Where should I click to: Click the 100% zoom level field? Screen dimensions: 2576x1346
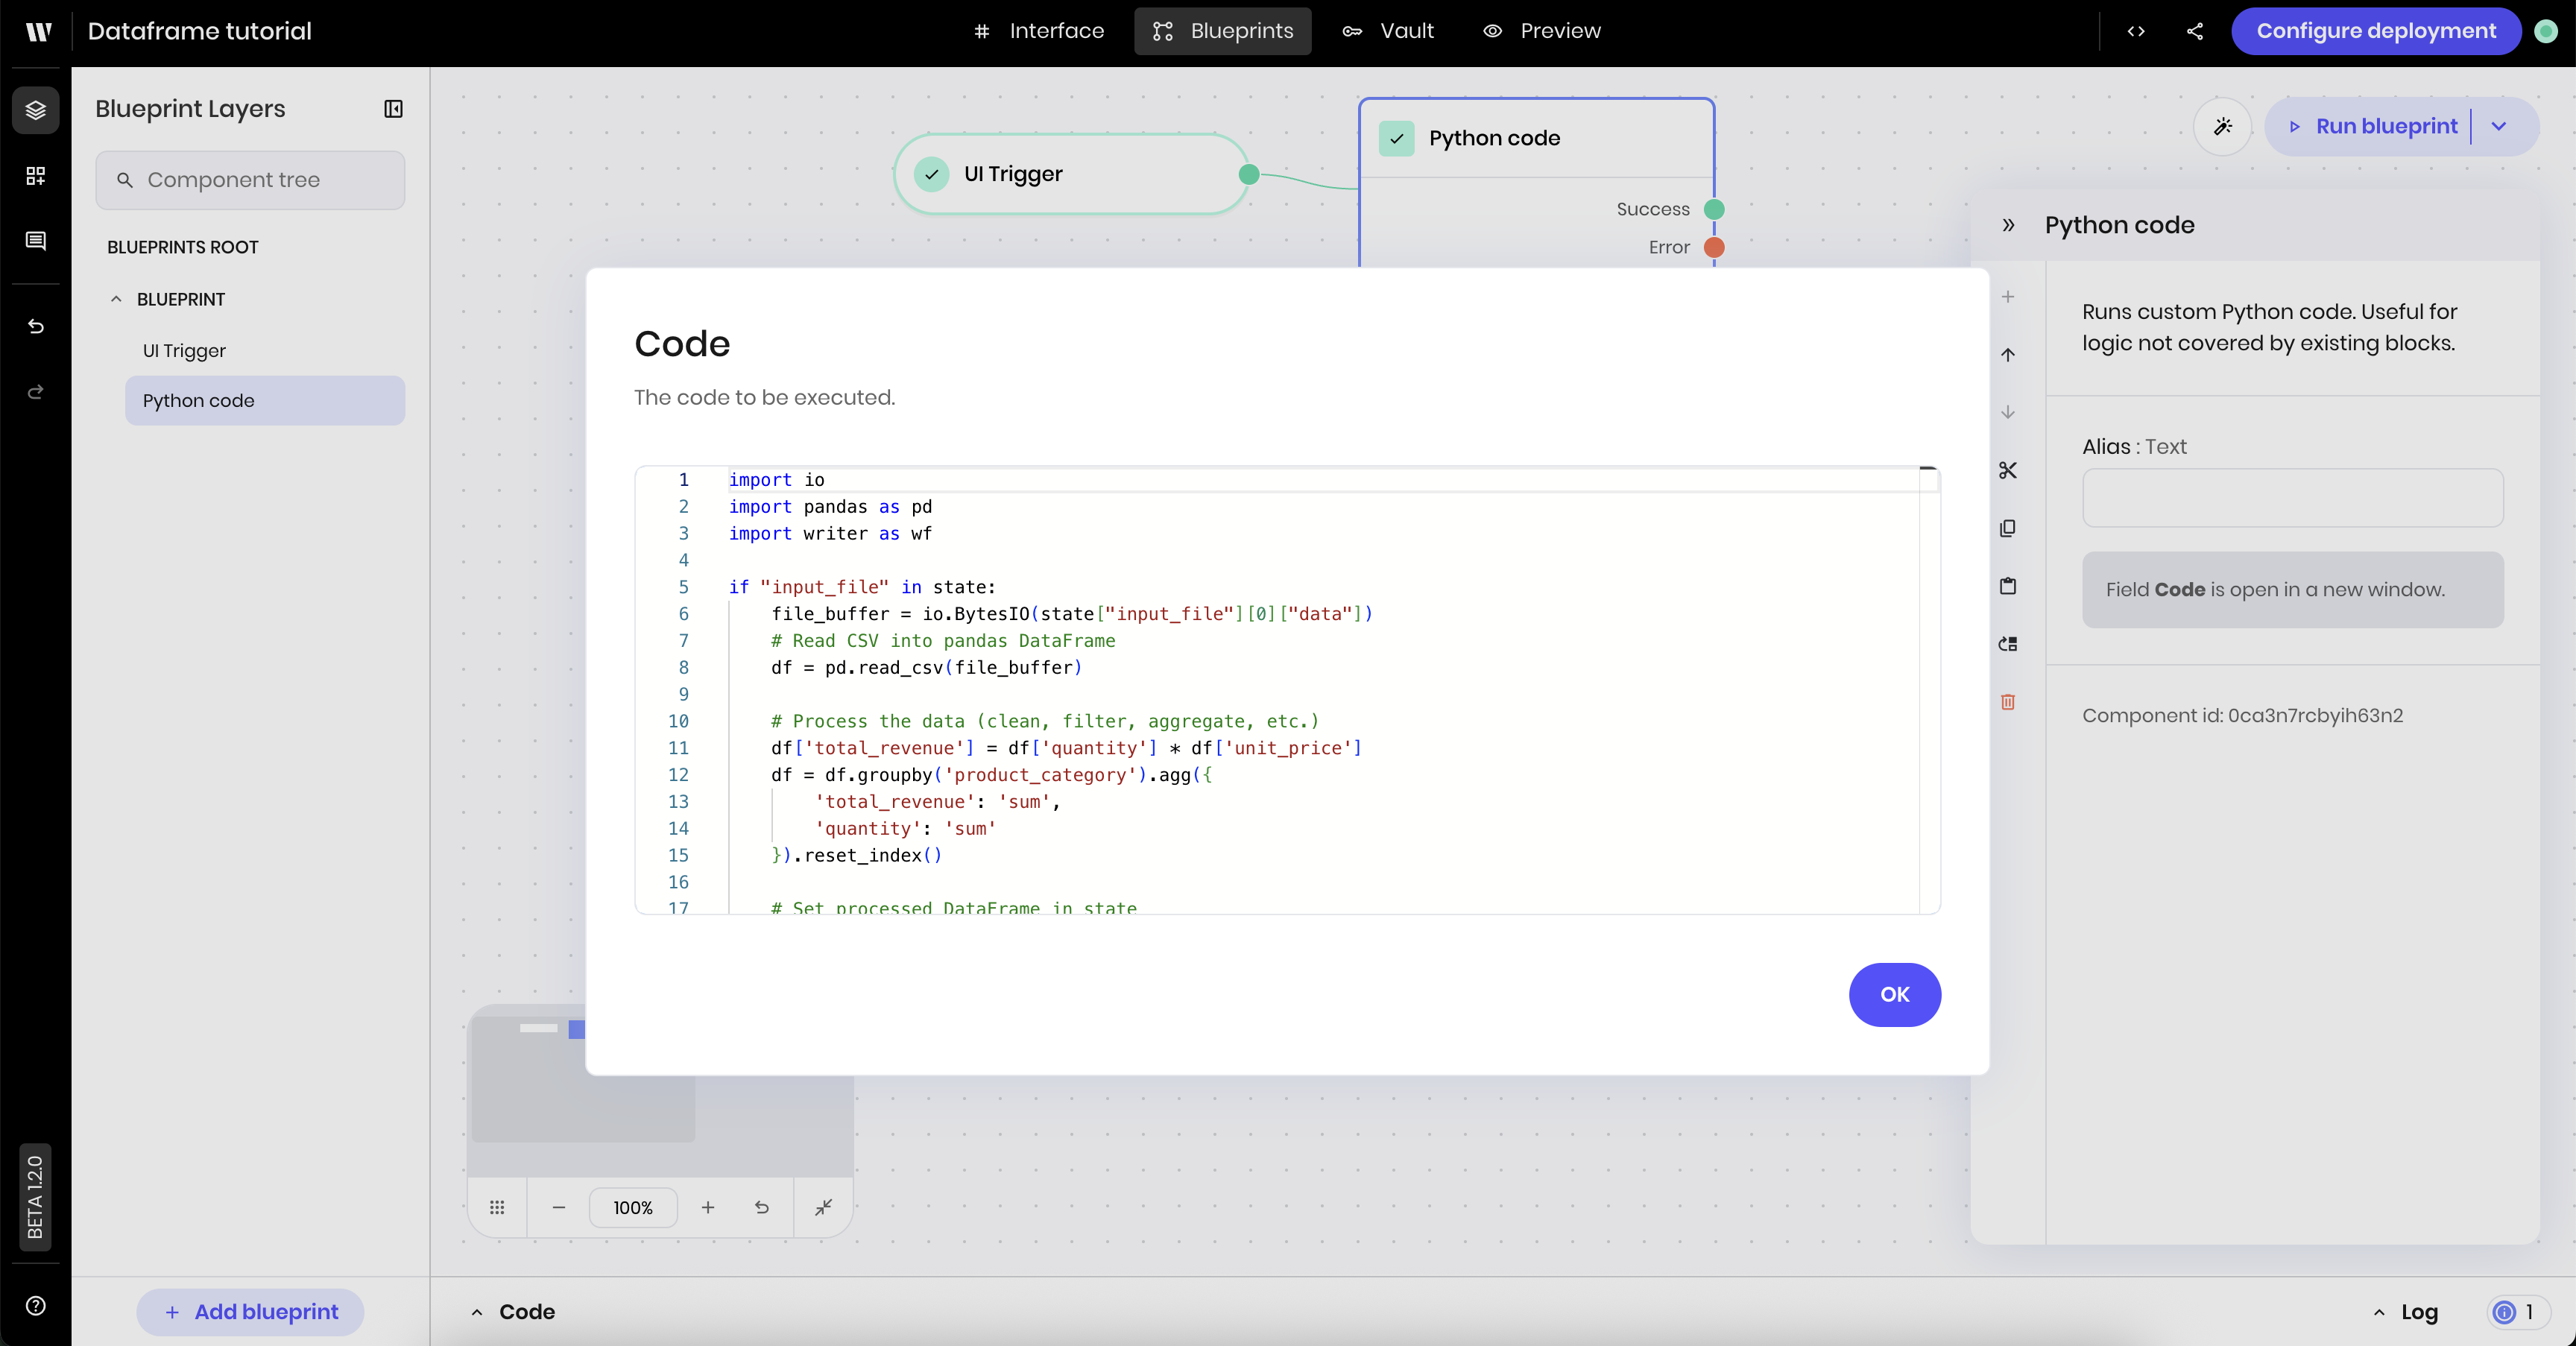pos(633,1207)
